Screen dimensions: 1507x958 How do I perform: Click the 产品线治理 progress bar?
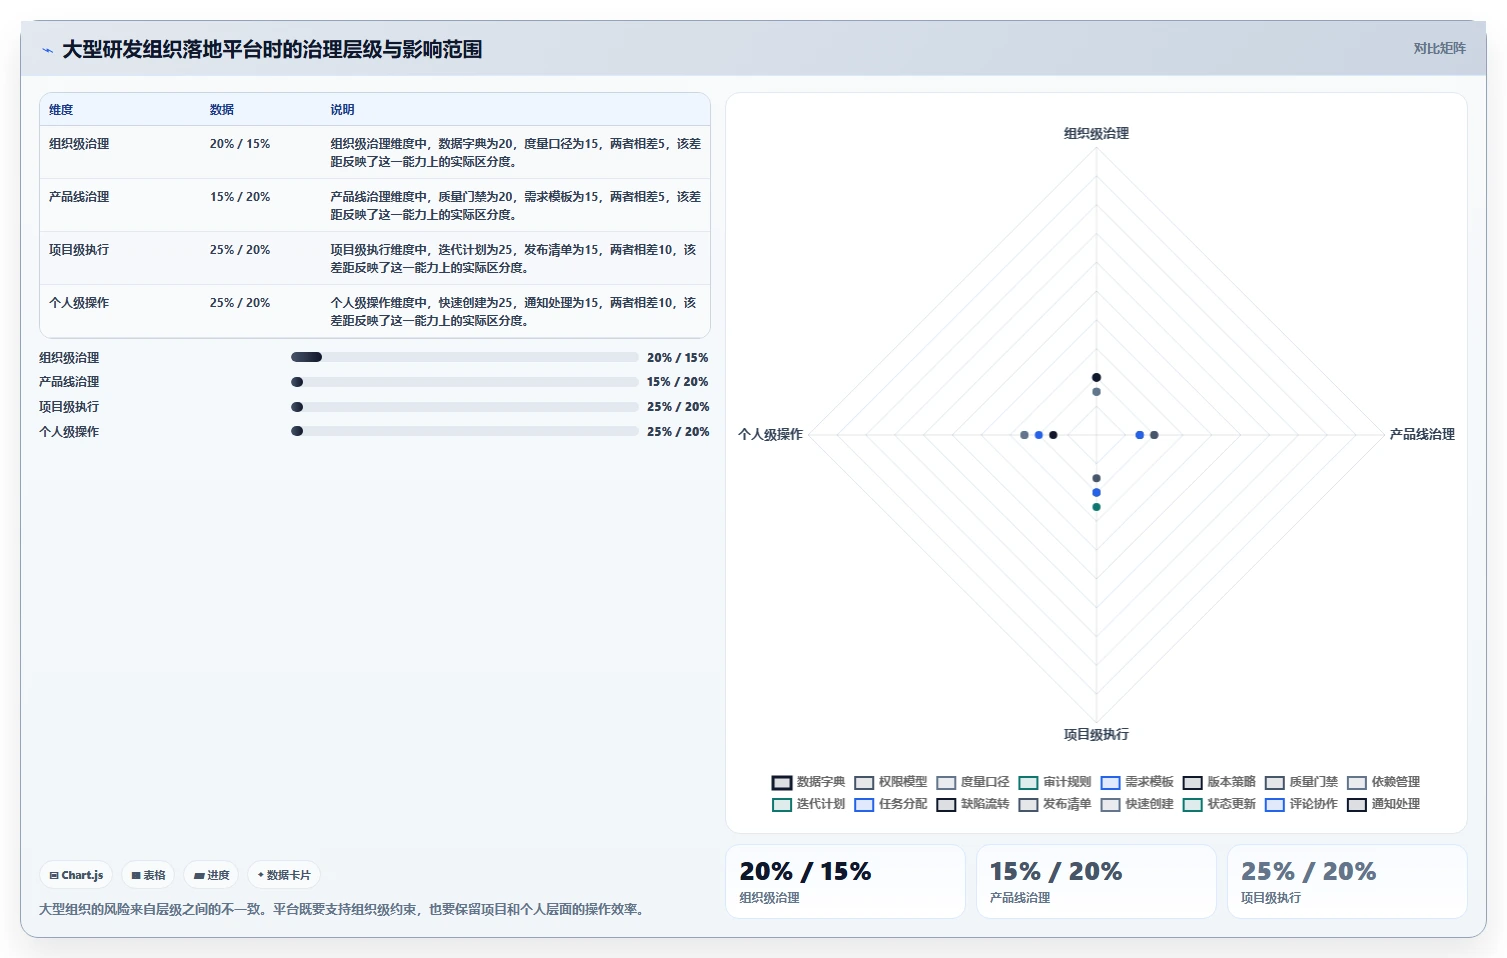(464, 382)
